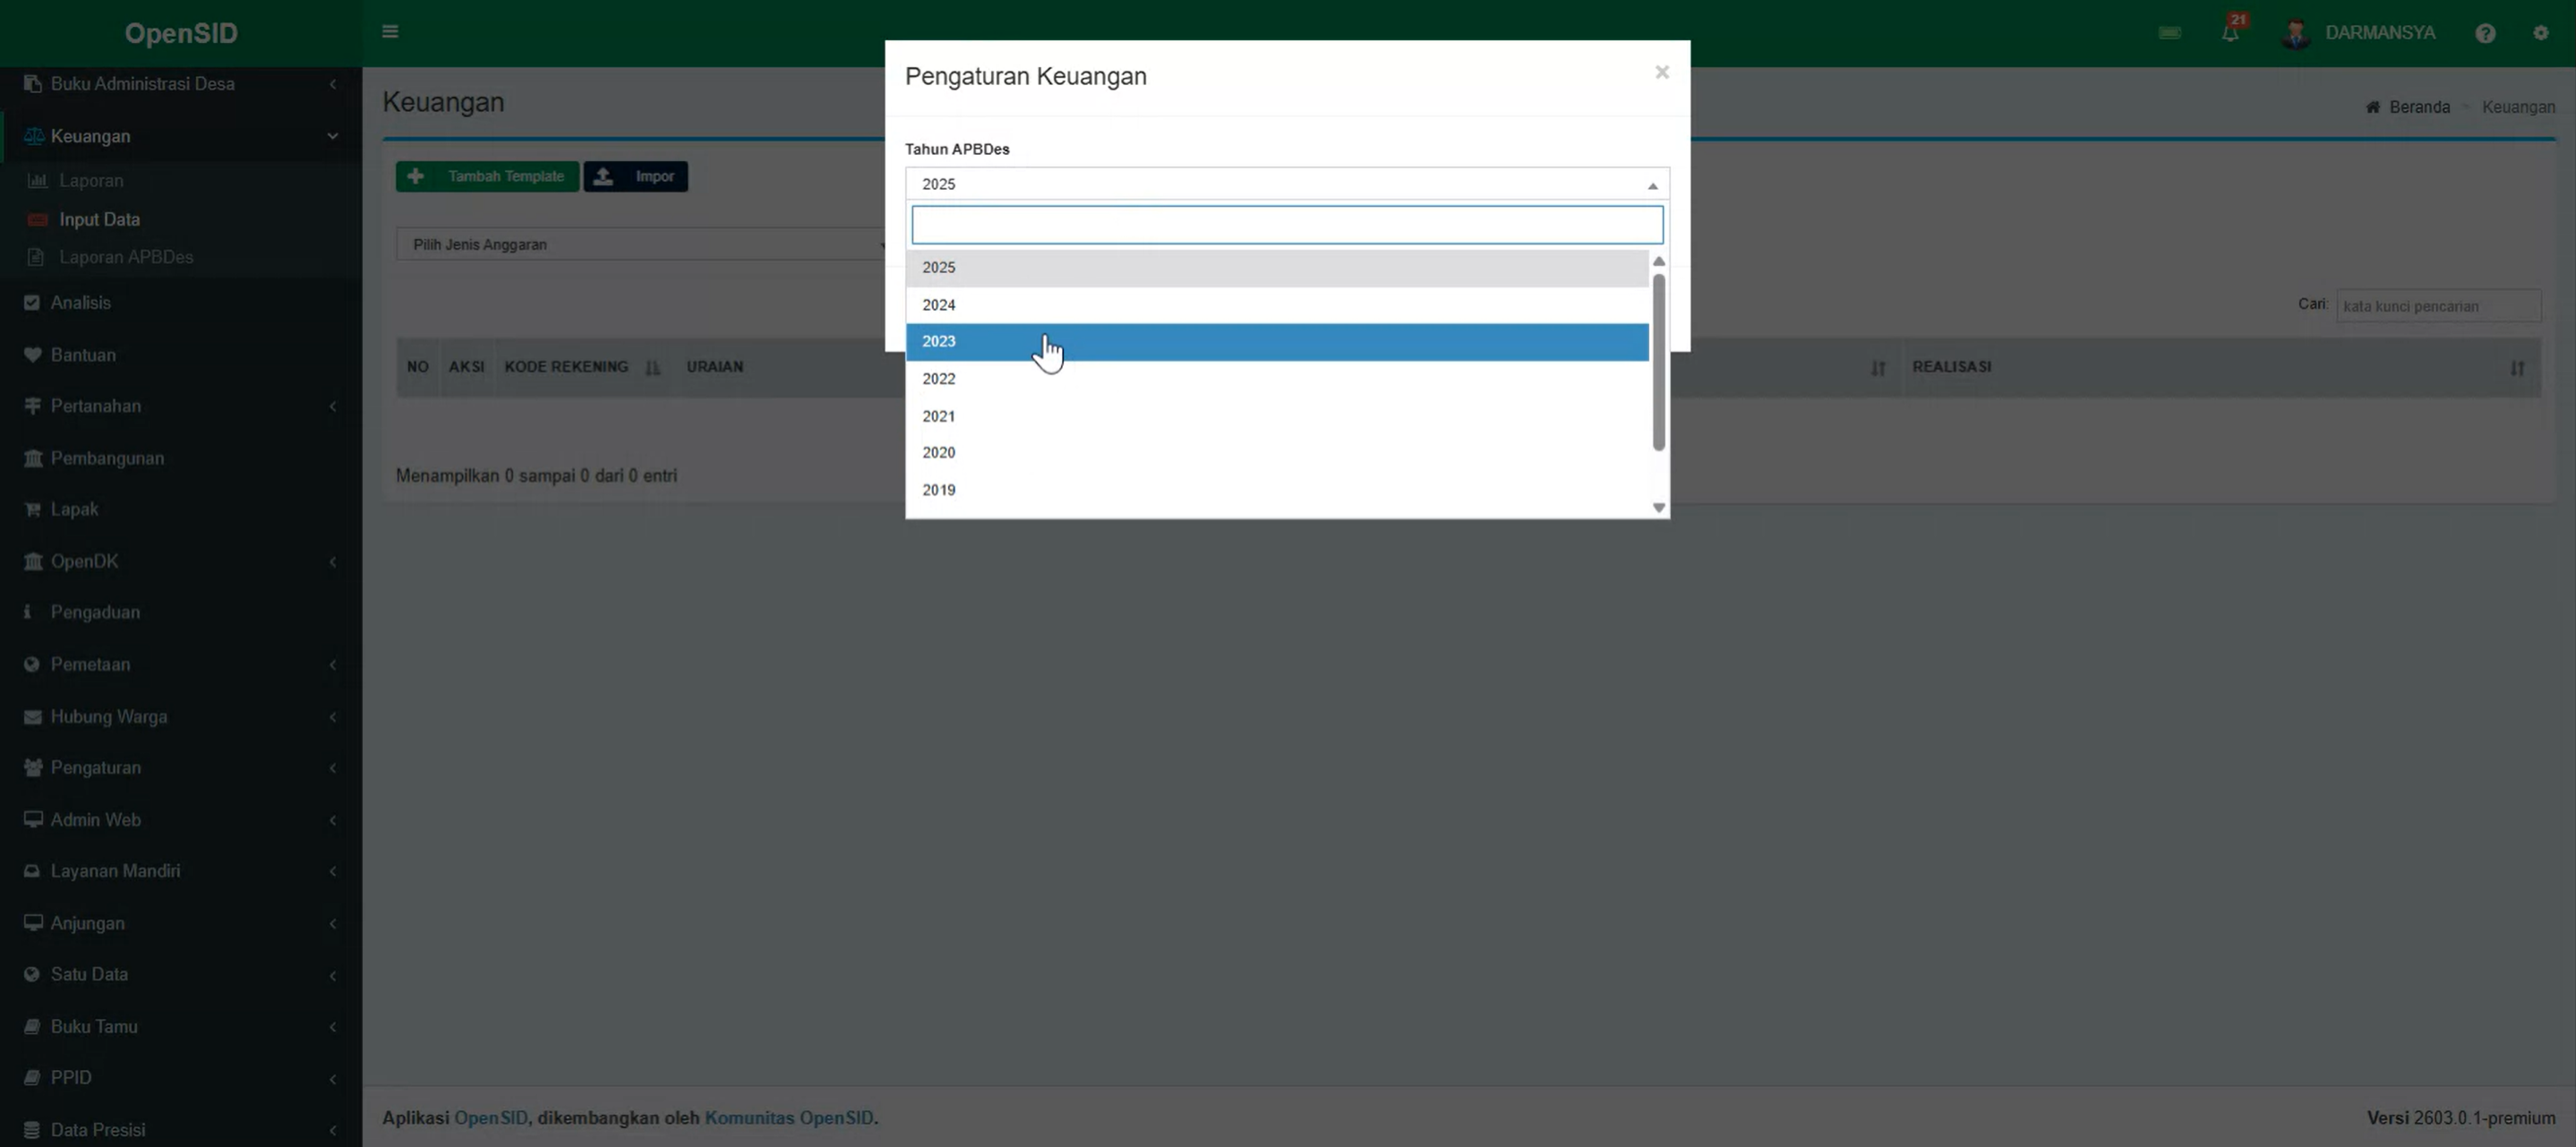Image resolution: width=2576 pixels, height=1147 pixels.
Task: Select Input Data from Keuangan submenu
Action: 100,219
